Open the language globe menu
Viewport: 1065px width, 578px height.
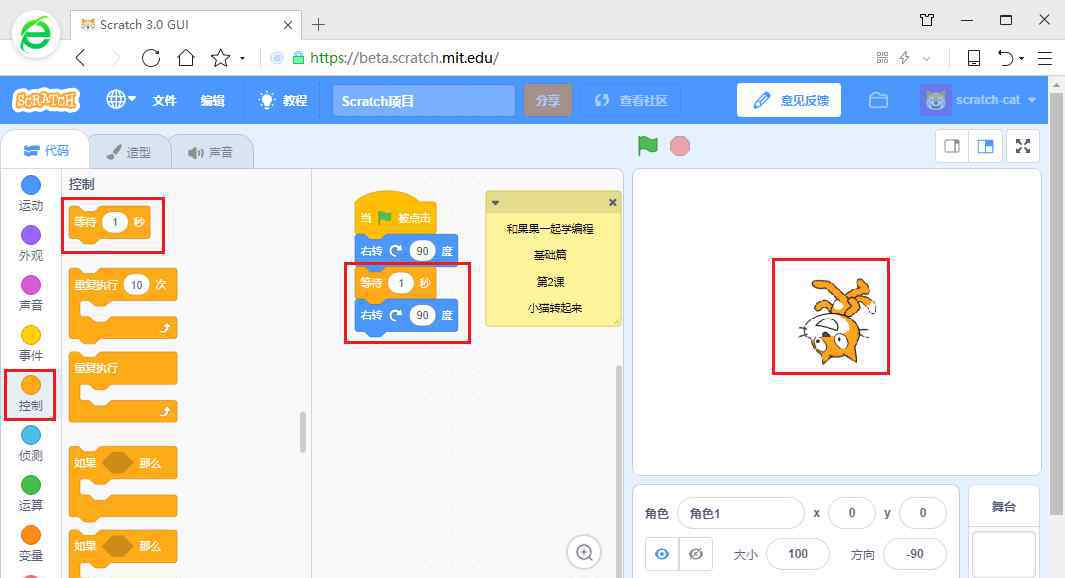(x=120, y=100)
